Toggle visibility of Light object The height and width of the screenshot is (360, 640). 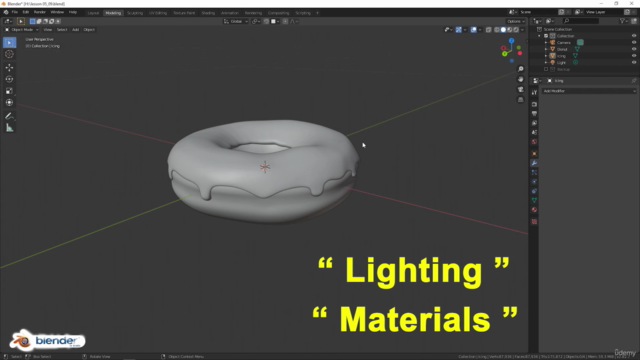[634, 62]
